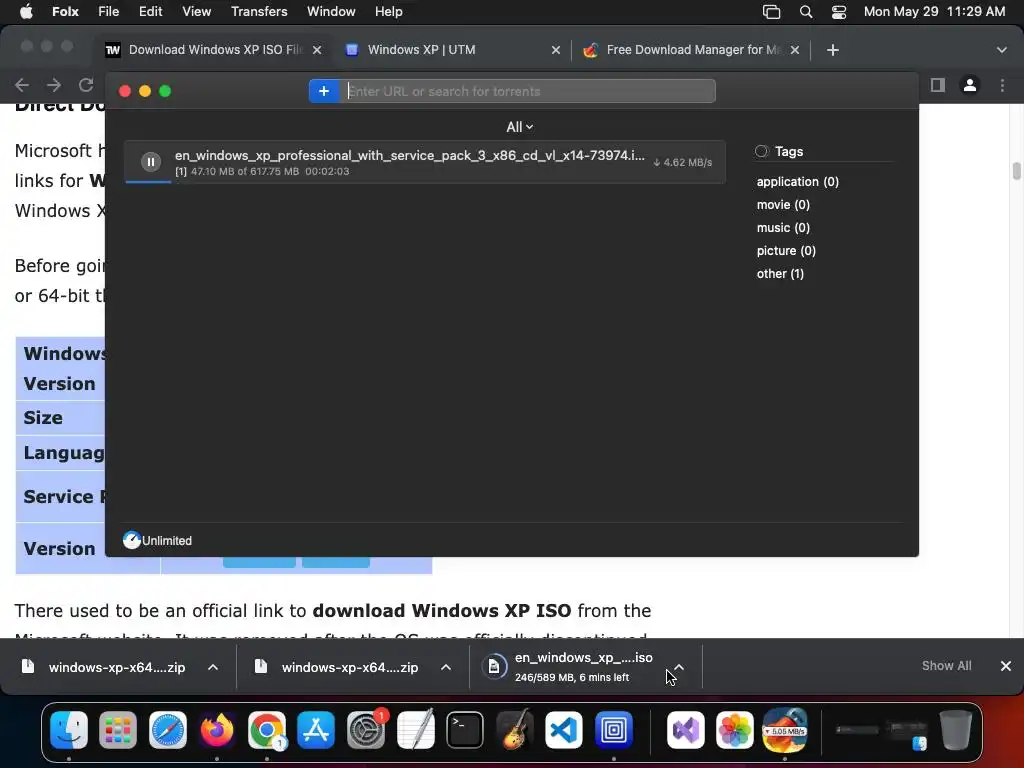The image size is (1024, 768).
Task: Select the music (0) tag
Action: click(x=783, y=227)
